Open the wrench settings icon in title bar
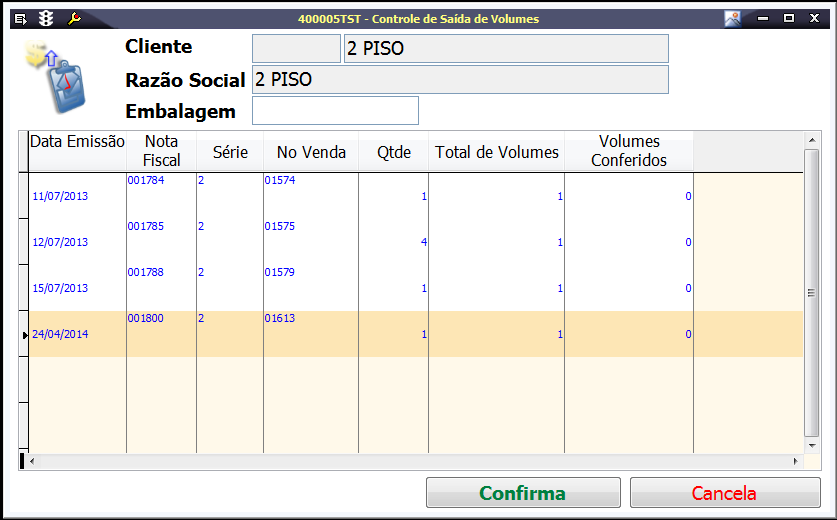837x520 pixels. 74,19
